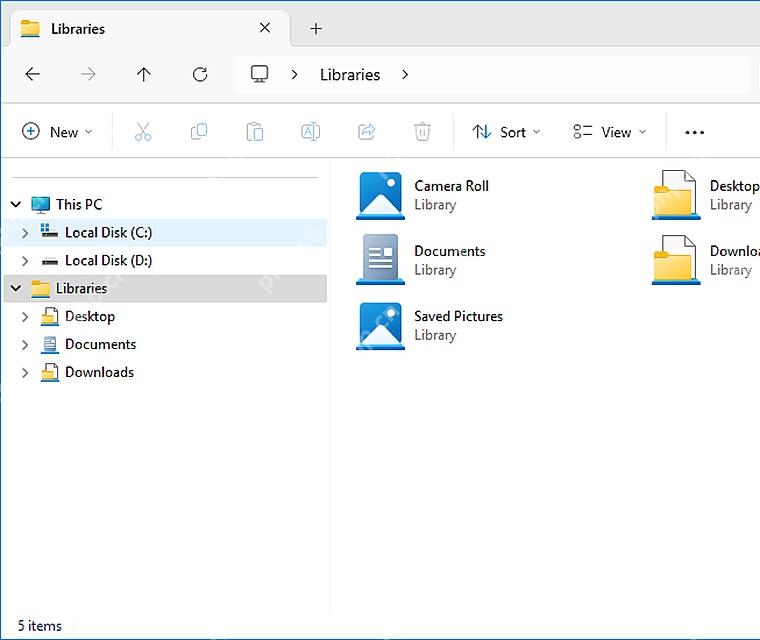760x640 pixels.
Task: Click chevron before Libraries in address bar
Action: (x=294, y=75)
